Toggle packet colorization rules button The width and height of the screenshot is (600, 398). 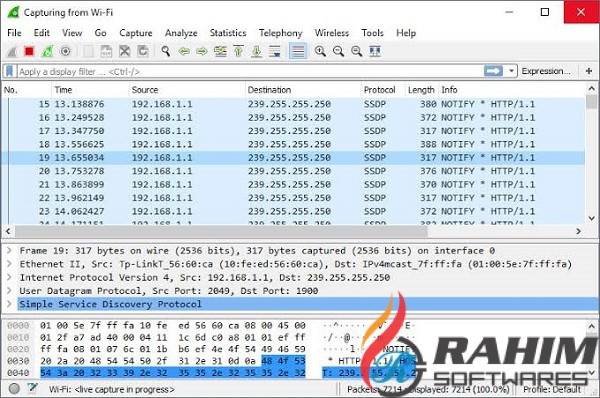click(298, 51)
